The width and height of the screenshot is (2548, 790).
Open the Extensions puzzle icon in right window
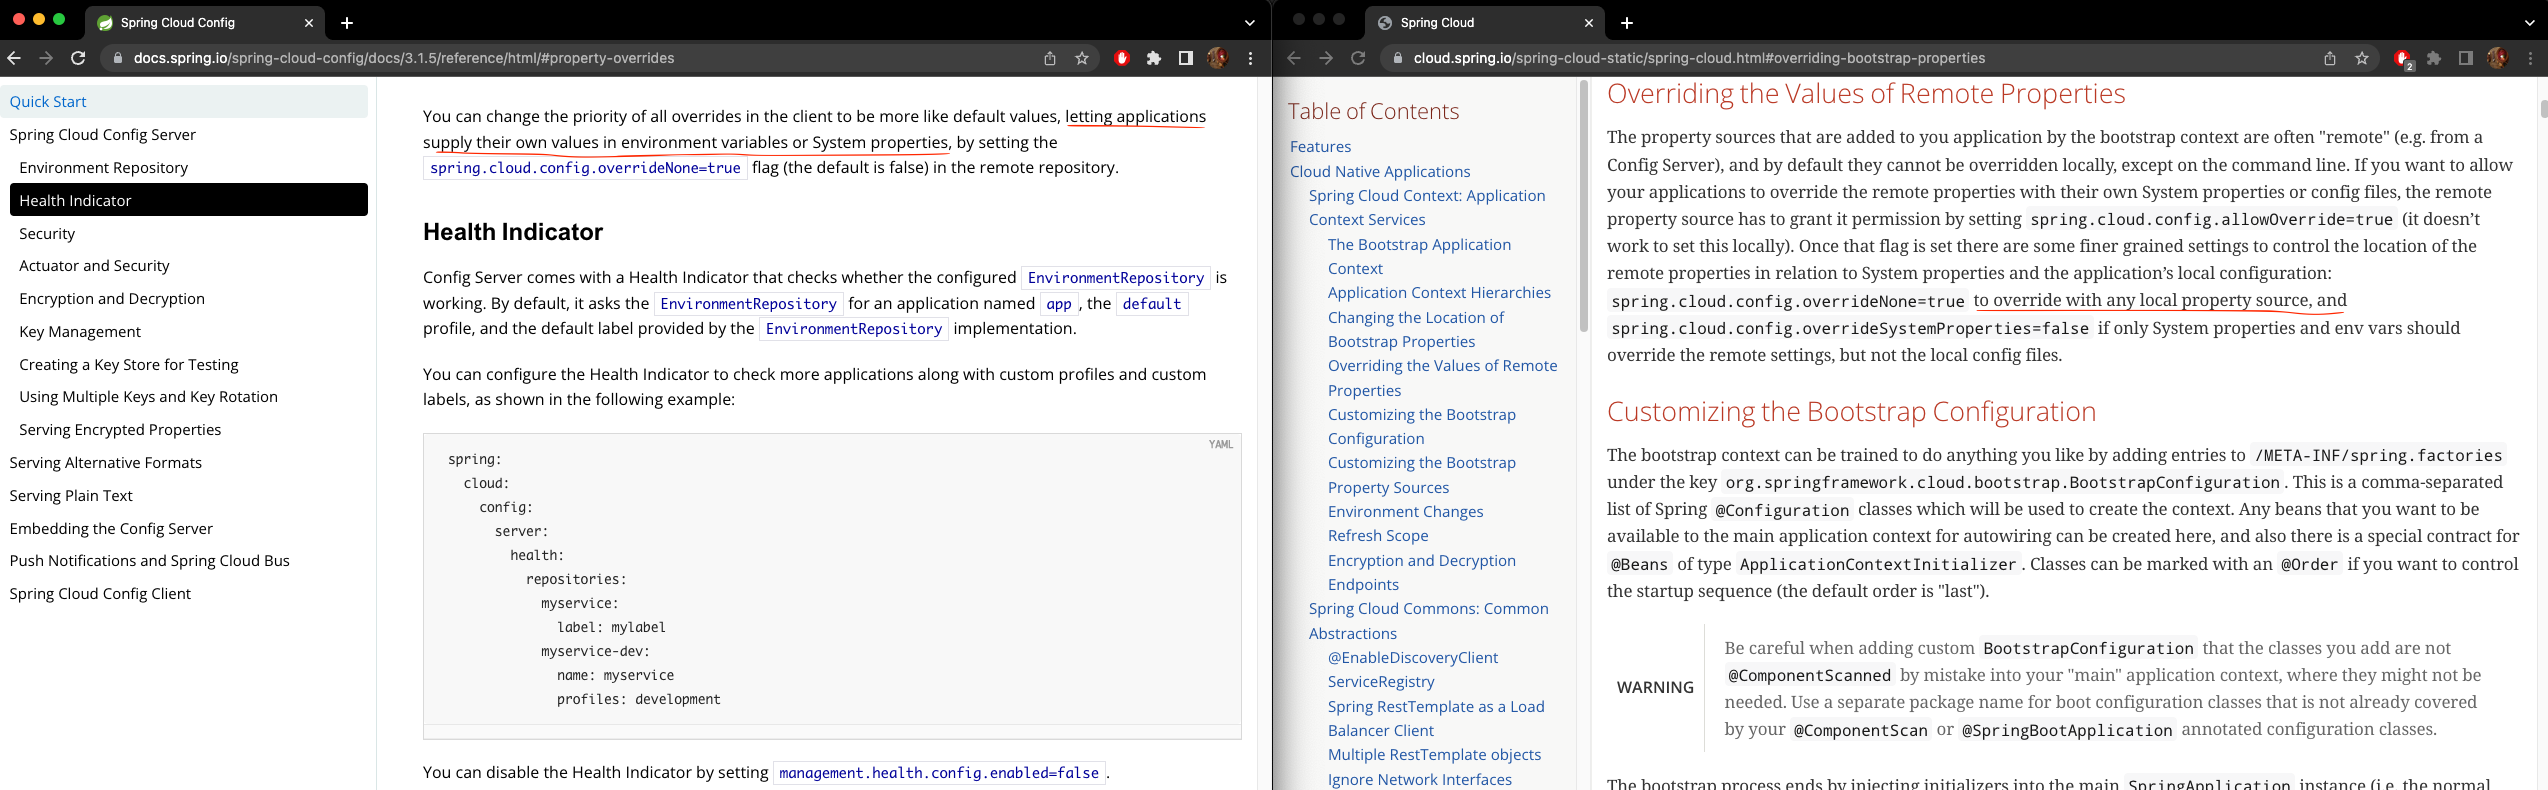point(2434,58)
